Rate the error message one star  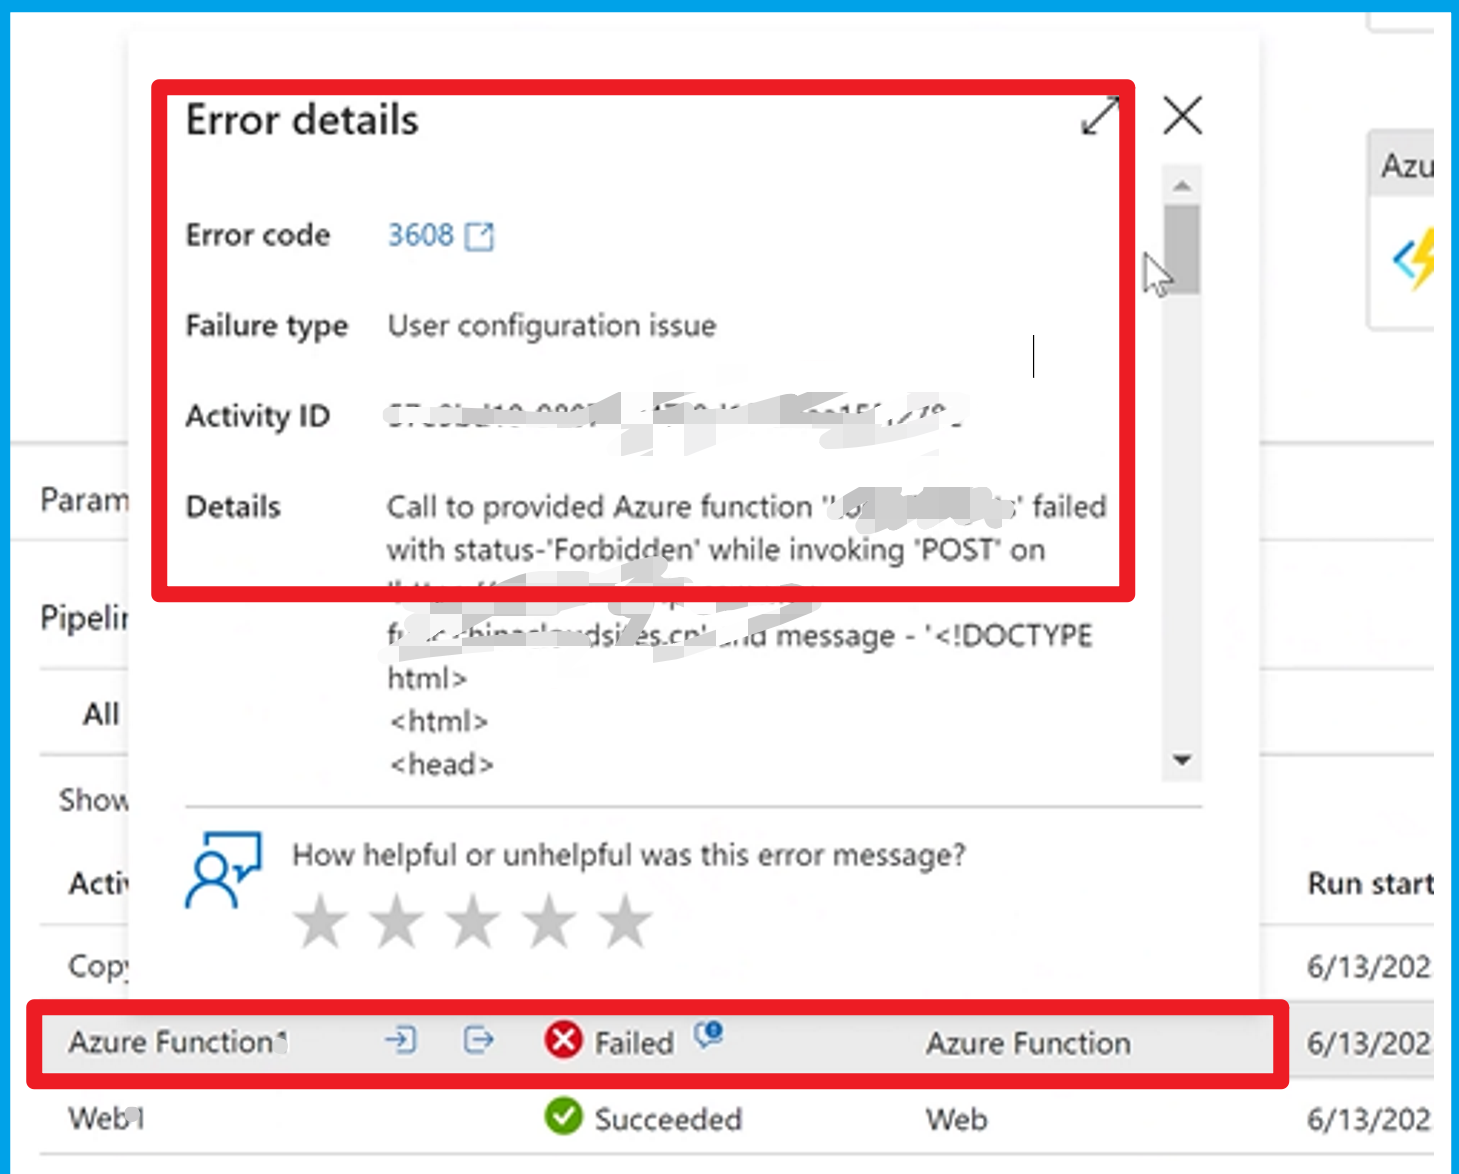(321, 921)
